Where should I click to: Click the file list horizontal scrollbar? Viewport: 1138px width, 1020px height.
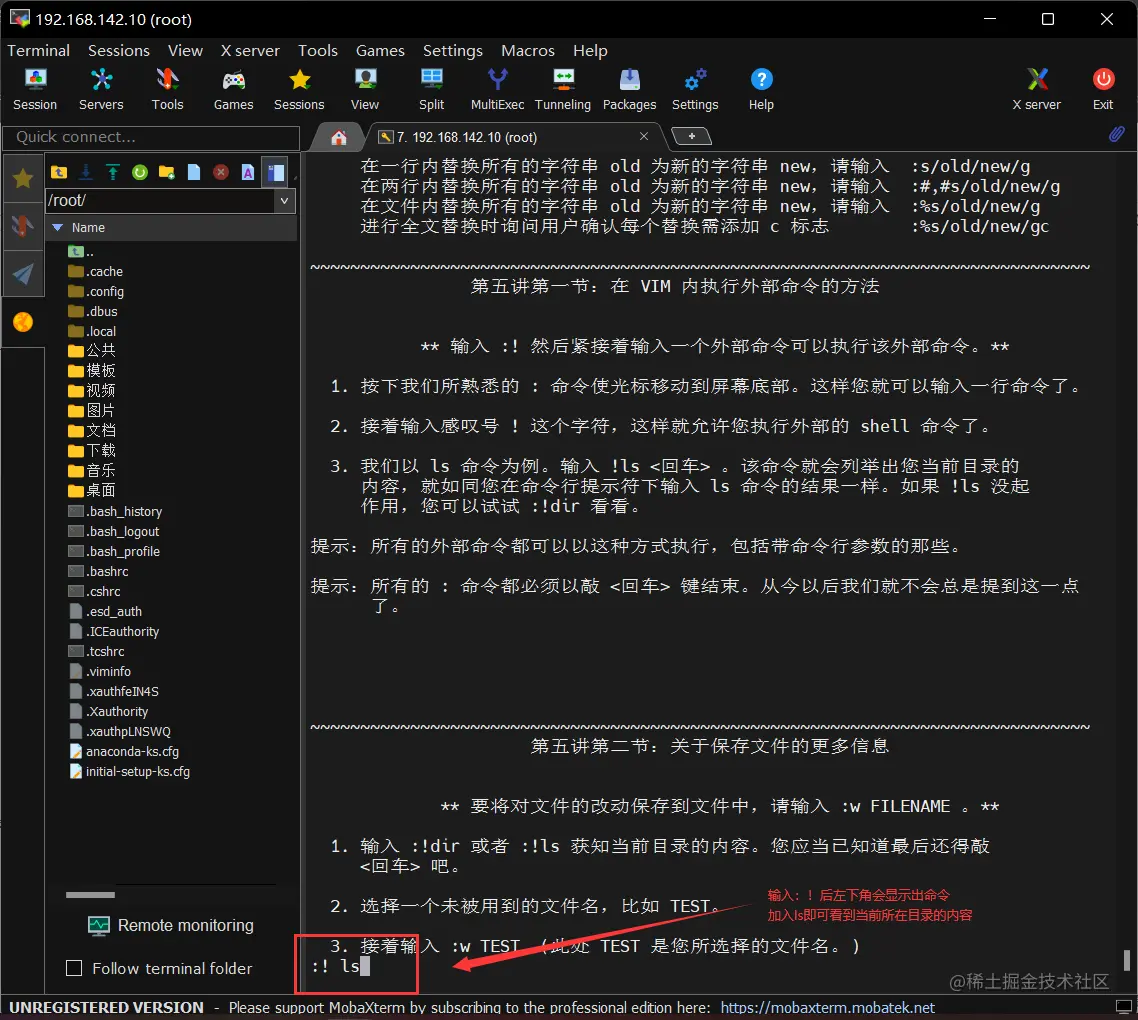[91, 894]
